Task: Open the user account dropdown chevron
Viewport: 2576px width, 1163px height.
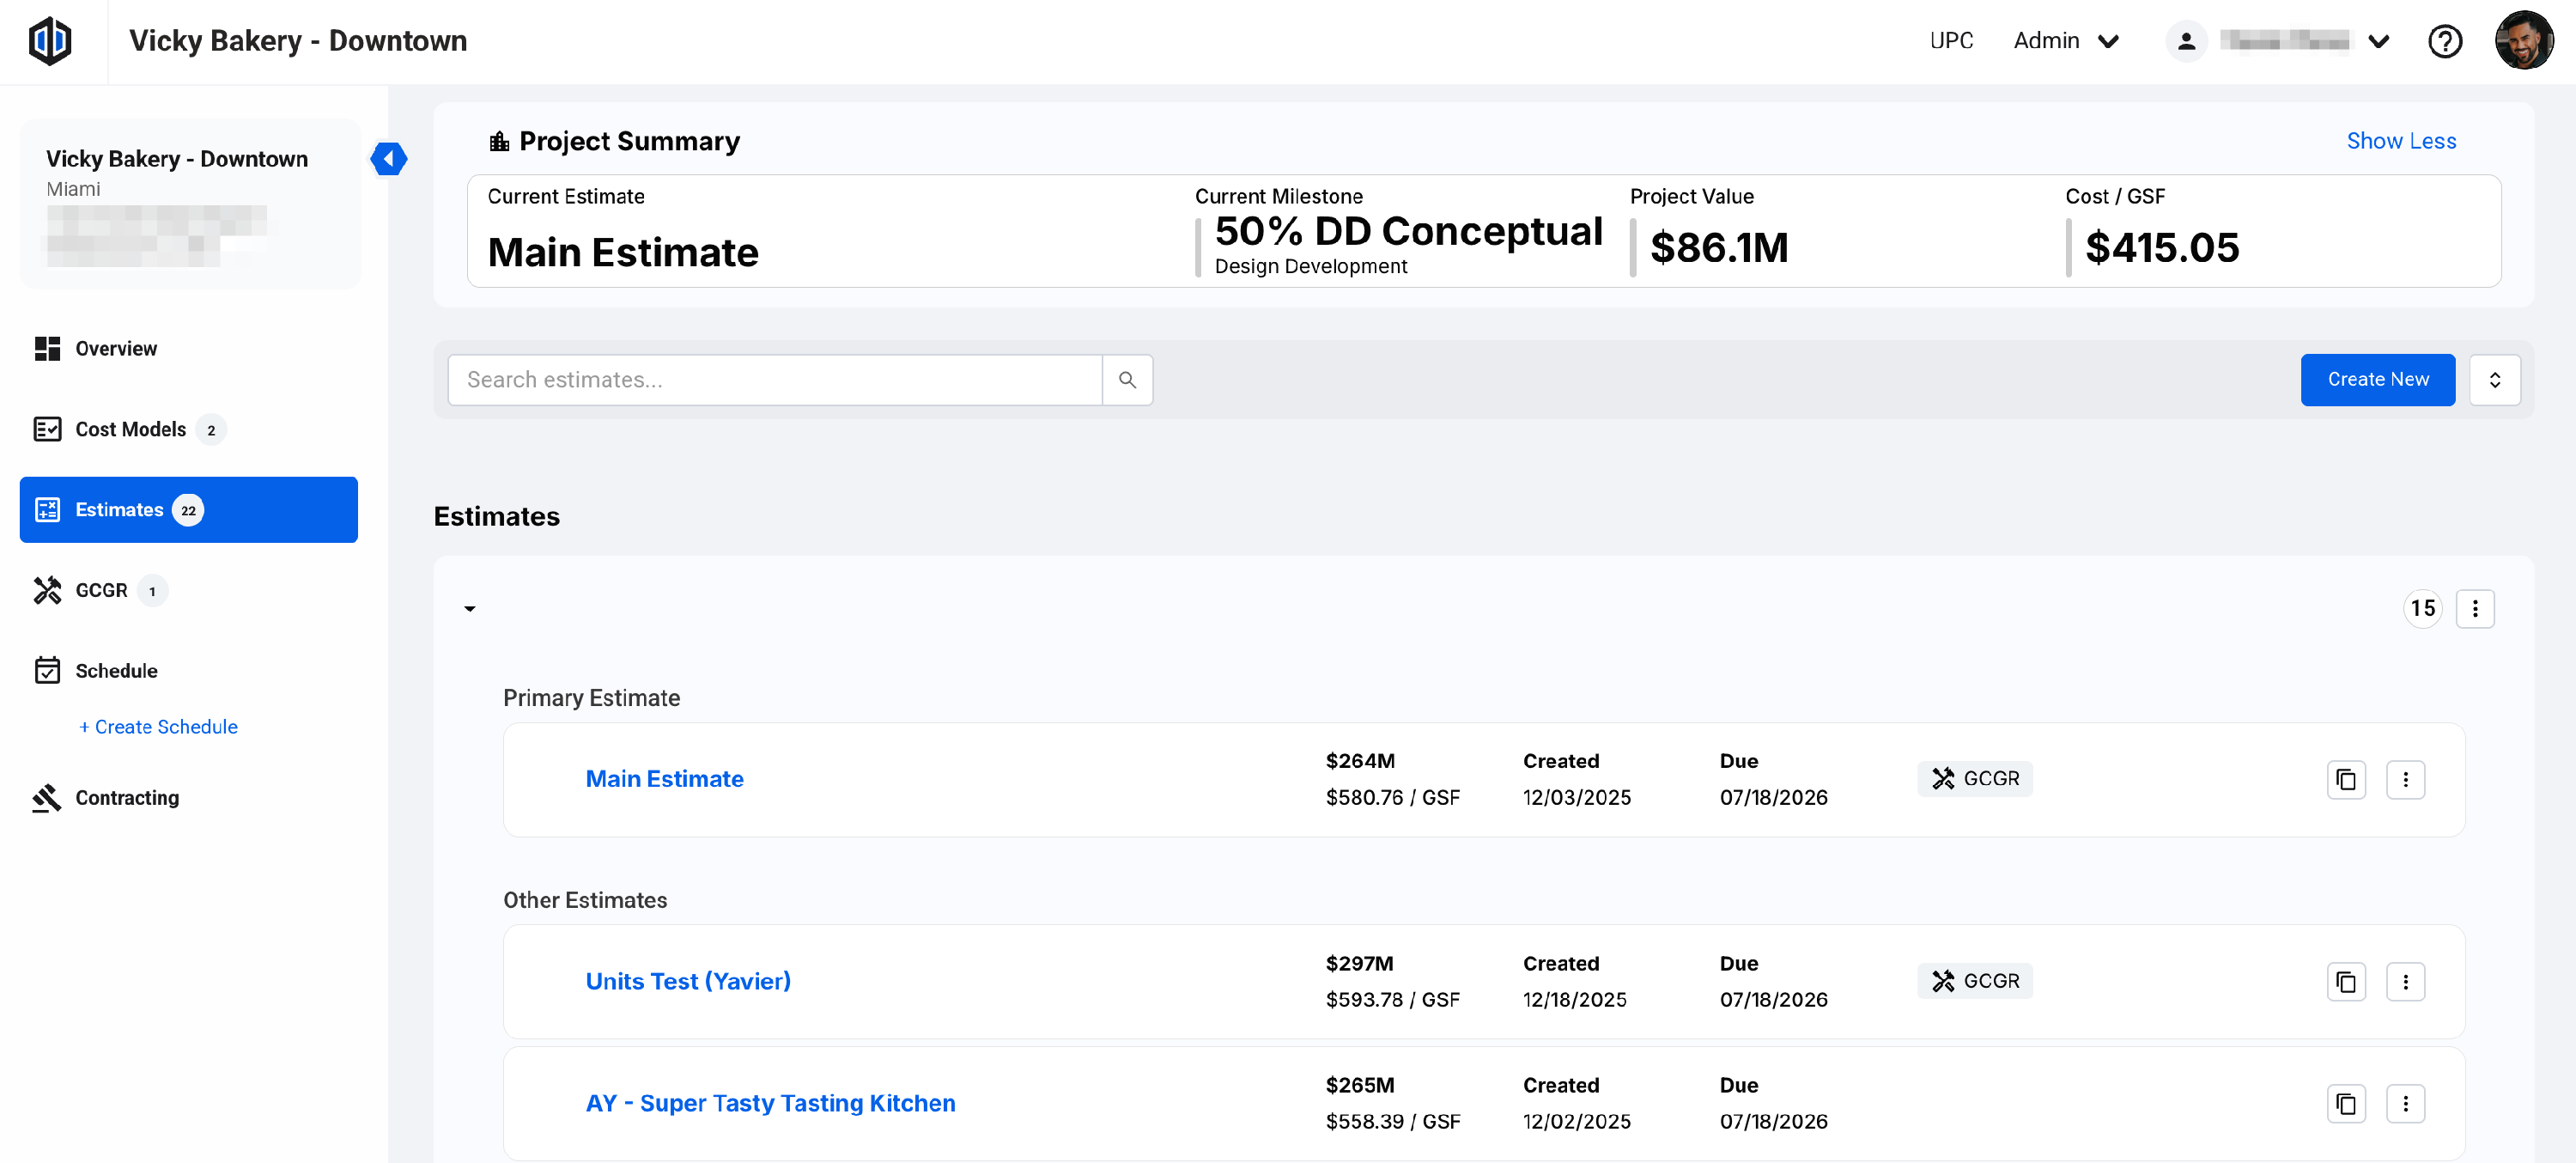Action: 2378,41
